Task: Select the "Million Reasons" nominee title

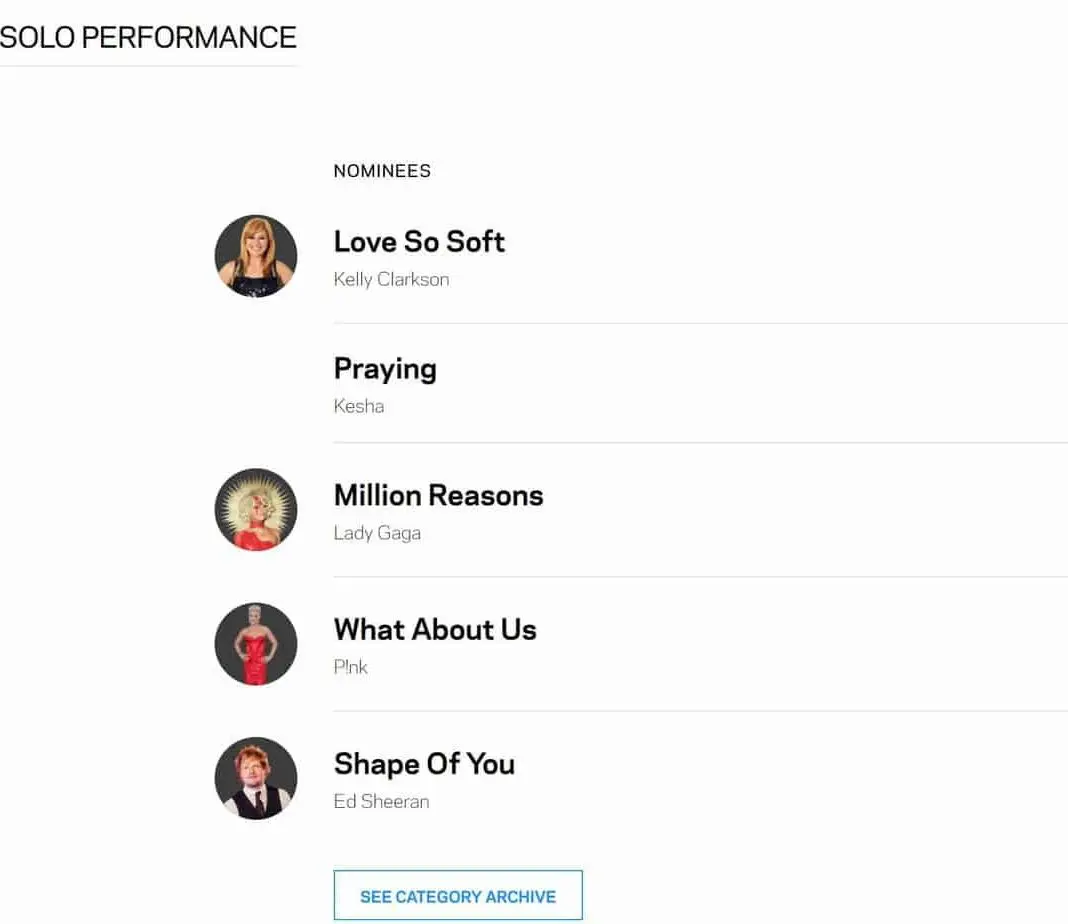Action: (438, 496)
